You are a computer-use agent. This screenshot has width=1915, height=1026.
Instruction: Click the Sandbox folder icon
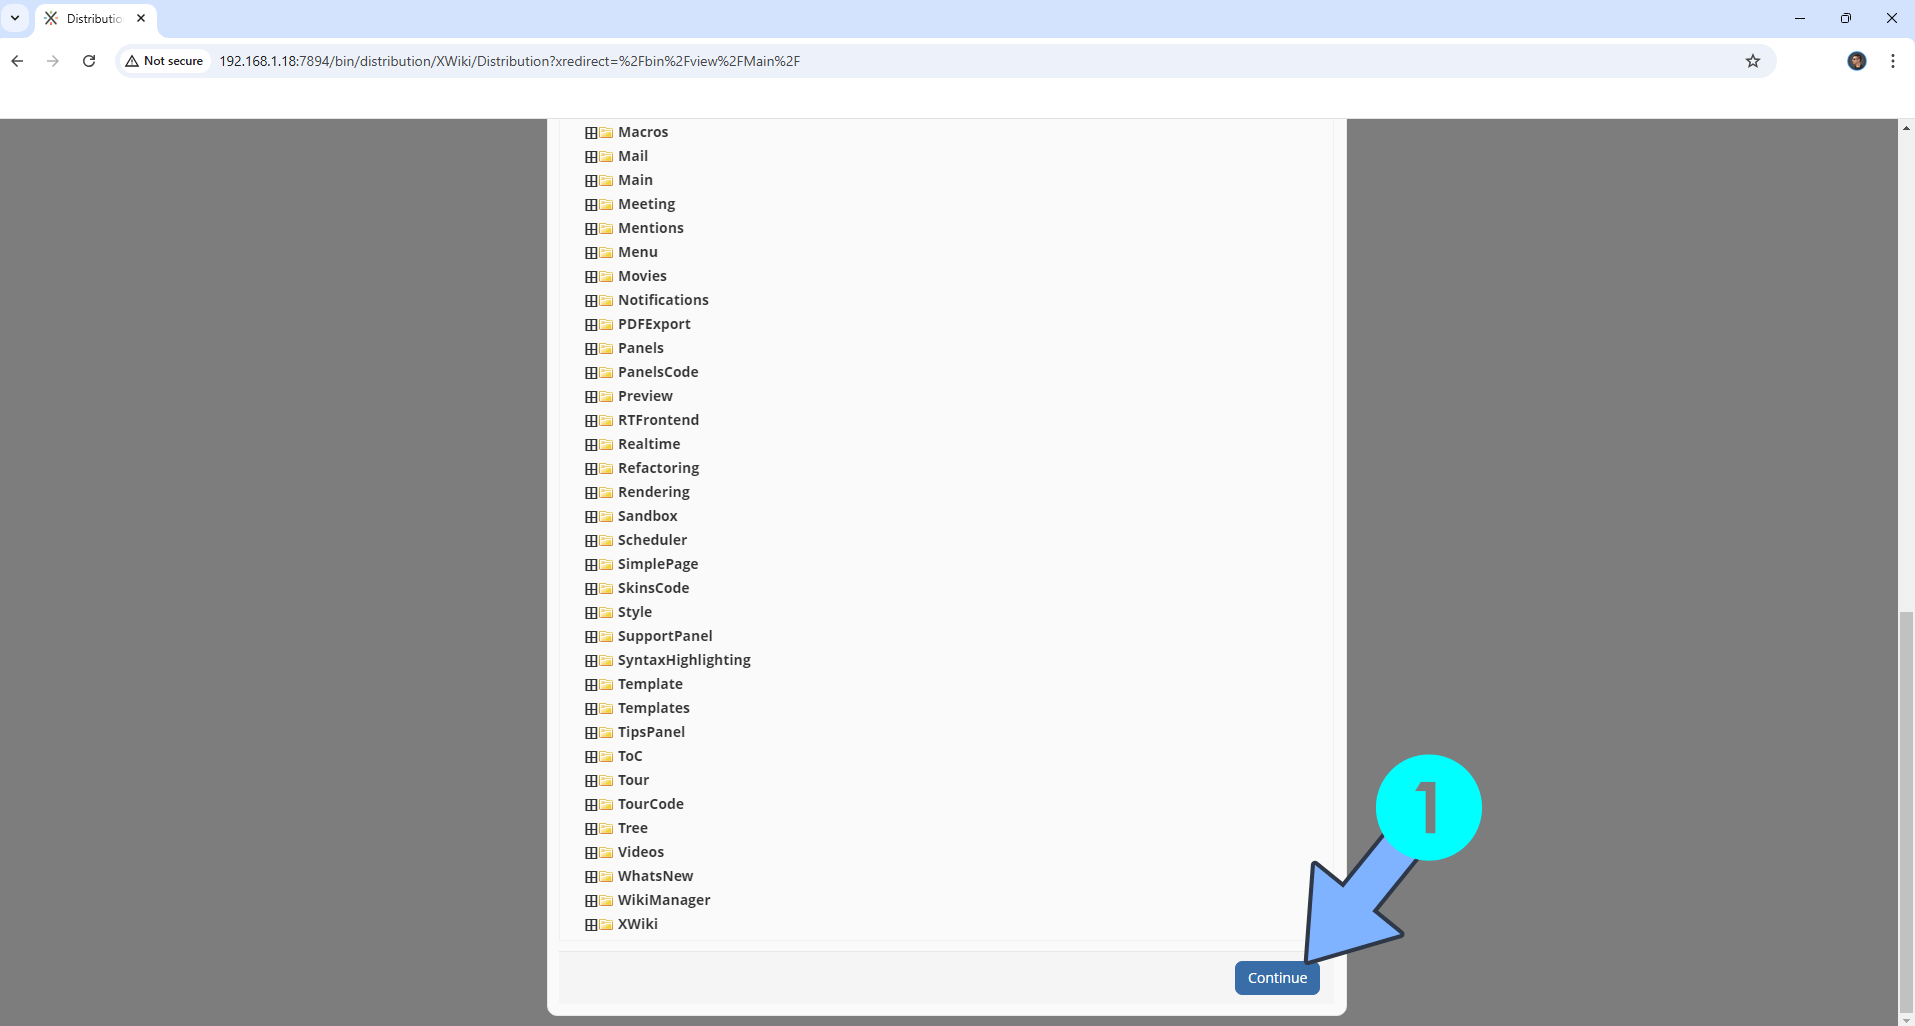pos(606,517)
